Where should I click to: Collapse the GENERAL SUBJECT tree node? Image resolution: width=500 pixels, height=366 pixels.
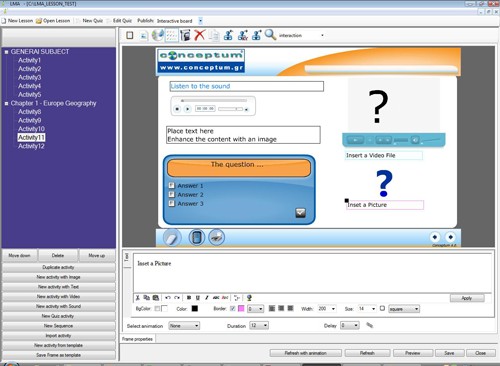point(6,52)
